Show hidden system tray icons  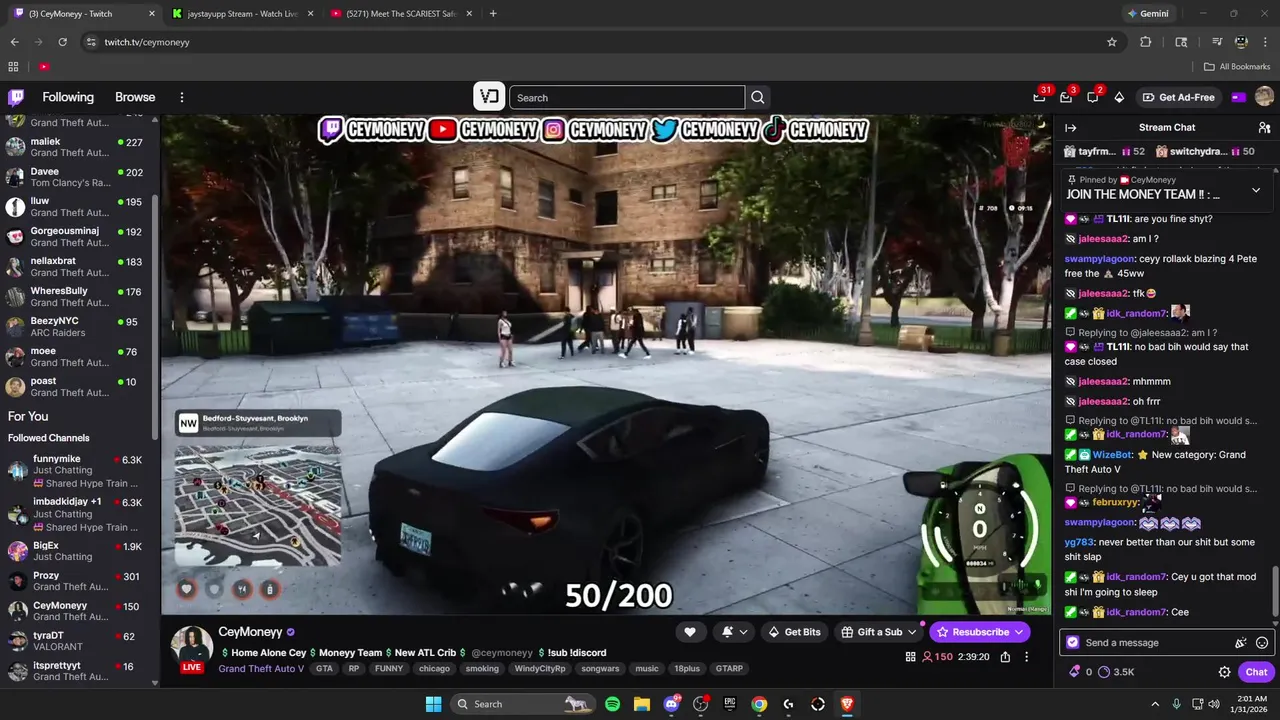click(1155, 704)
